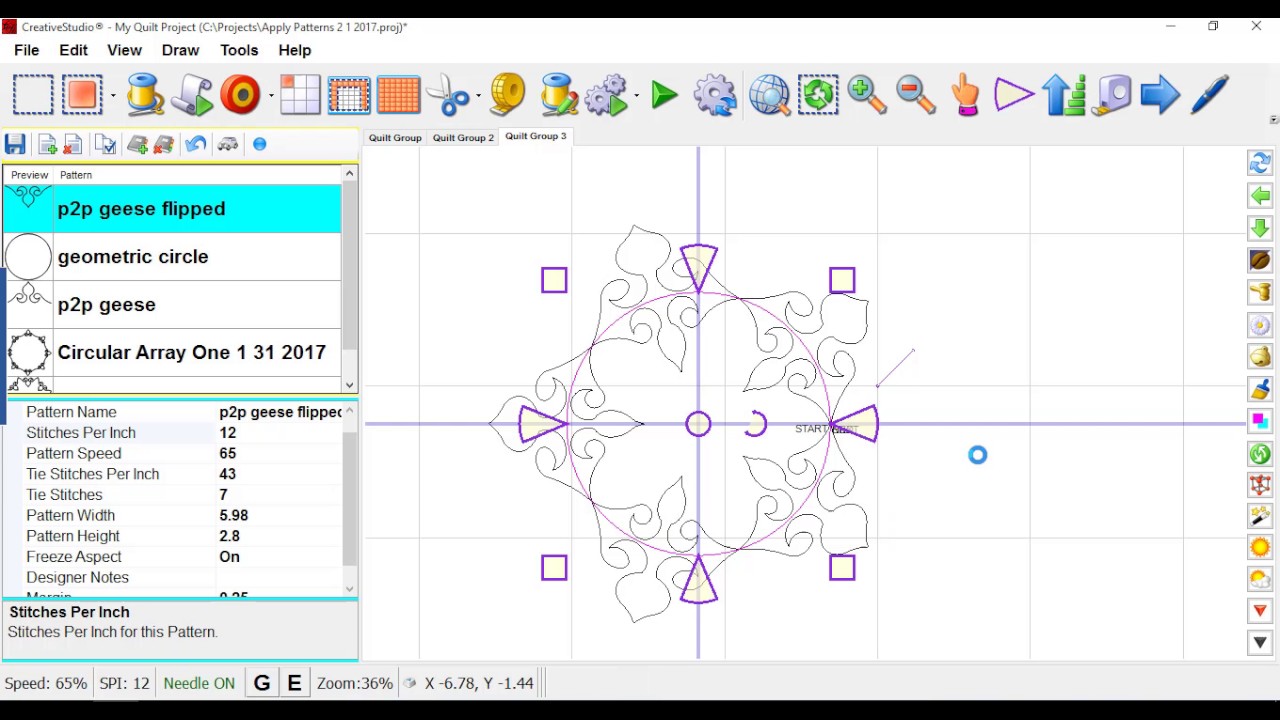
Task: Open the File menu
Action: (27, 50)
